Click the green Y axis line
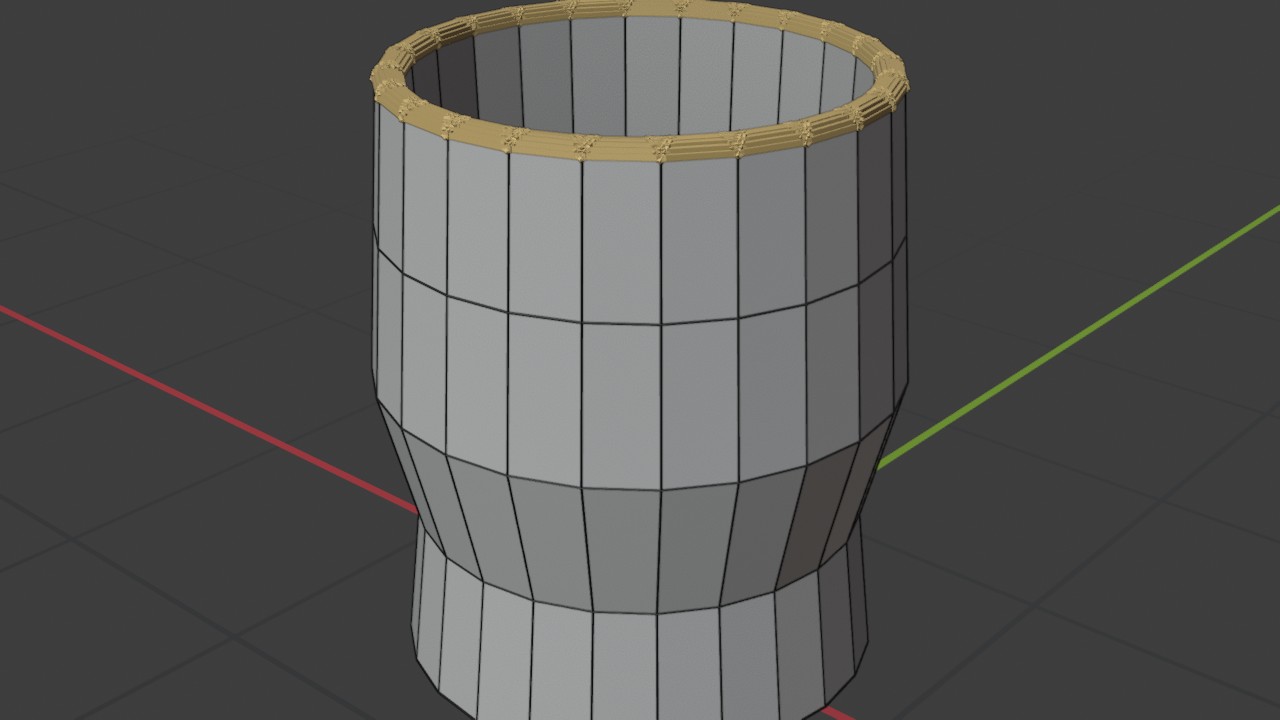Image resolution: width=1280 pixels, height=720 pixels. pos(1079,336)
